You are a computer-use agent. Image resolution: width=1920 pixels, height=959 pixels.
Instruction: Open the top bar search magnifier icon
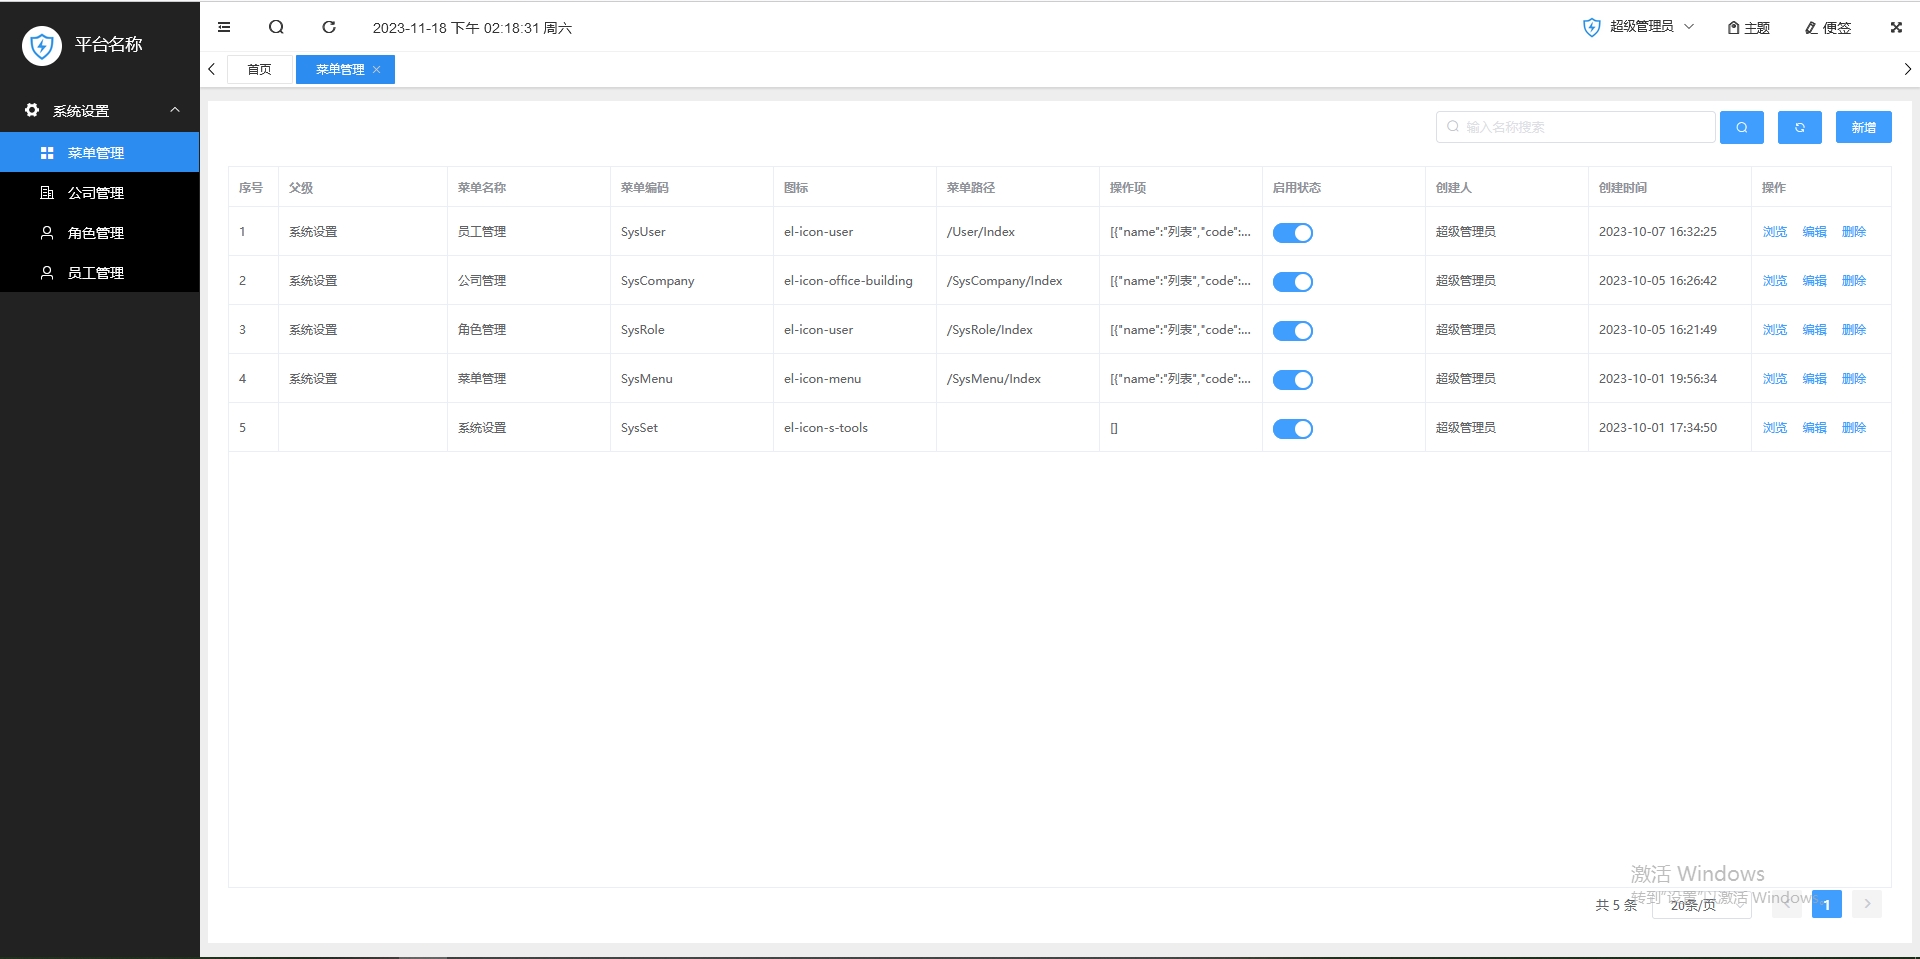coord(277,27)
